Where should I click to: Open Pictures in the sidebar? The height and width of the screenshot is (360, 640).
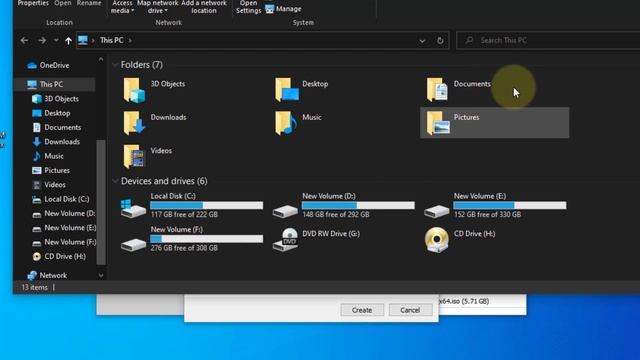[51, 170]
